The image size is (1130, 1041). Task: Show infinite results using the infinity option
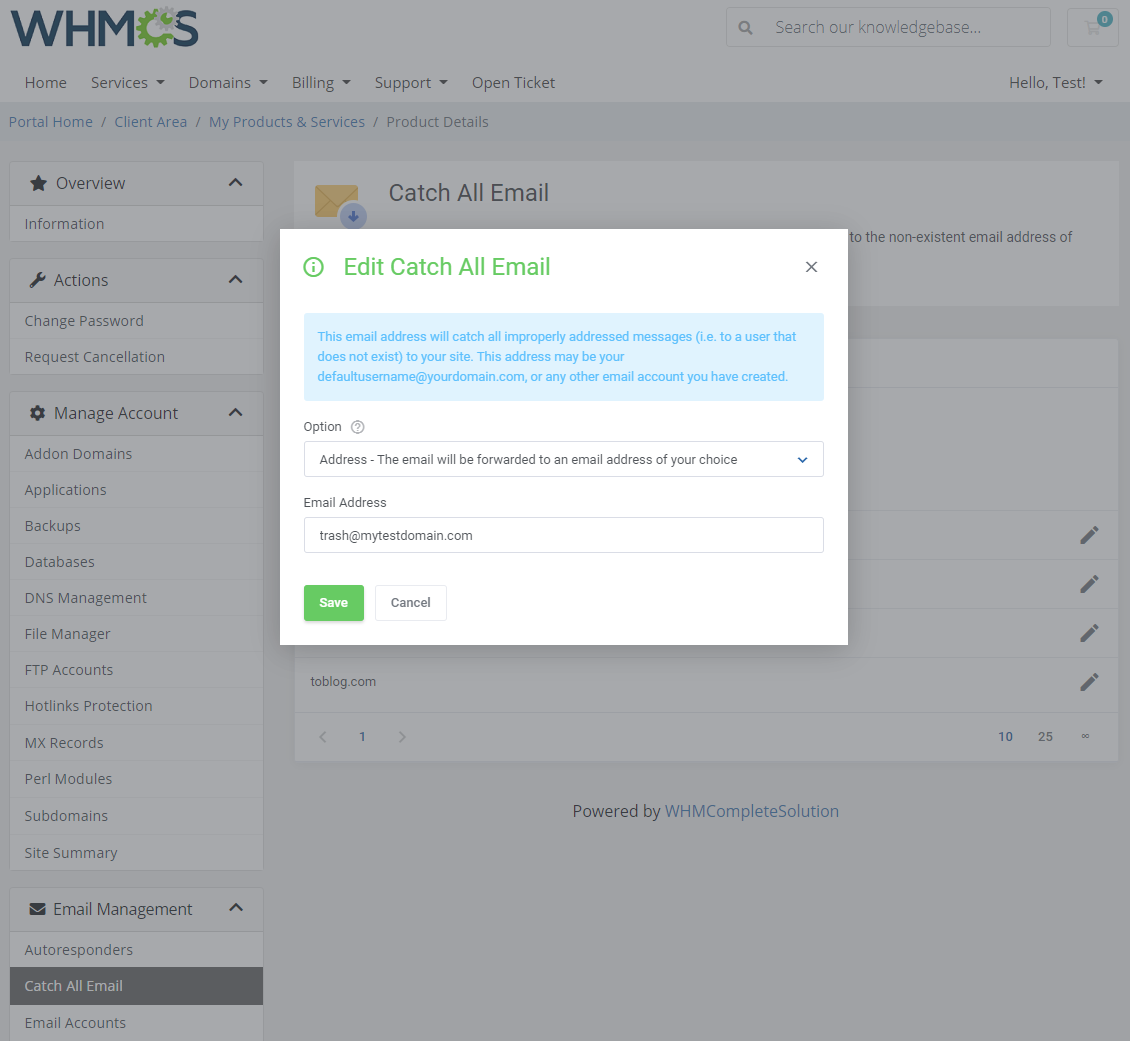(x=1085, y=736)
